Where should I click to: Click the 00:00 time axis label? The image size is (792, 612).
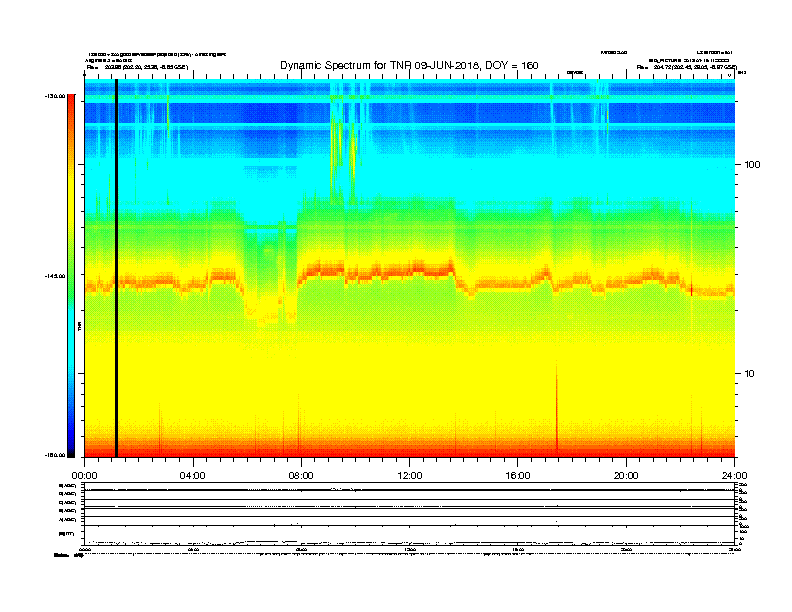[84, 476]
